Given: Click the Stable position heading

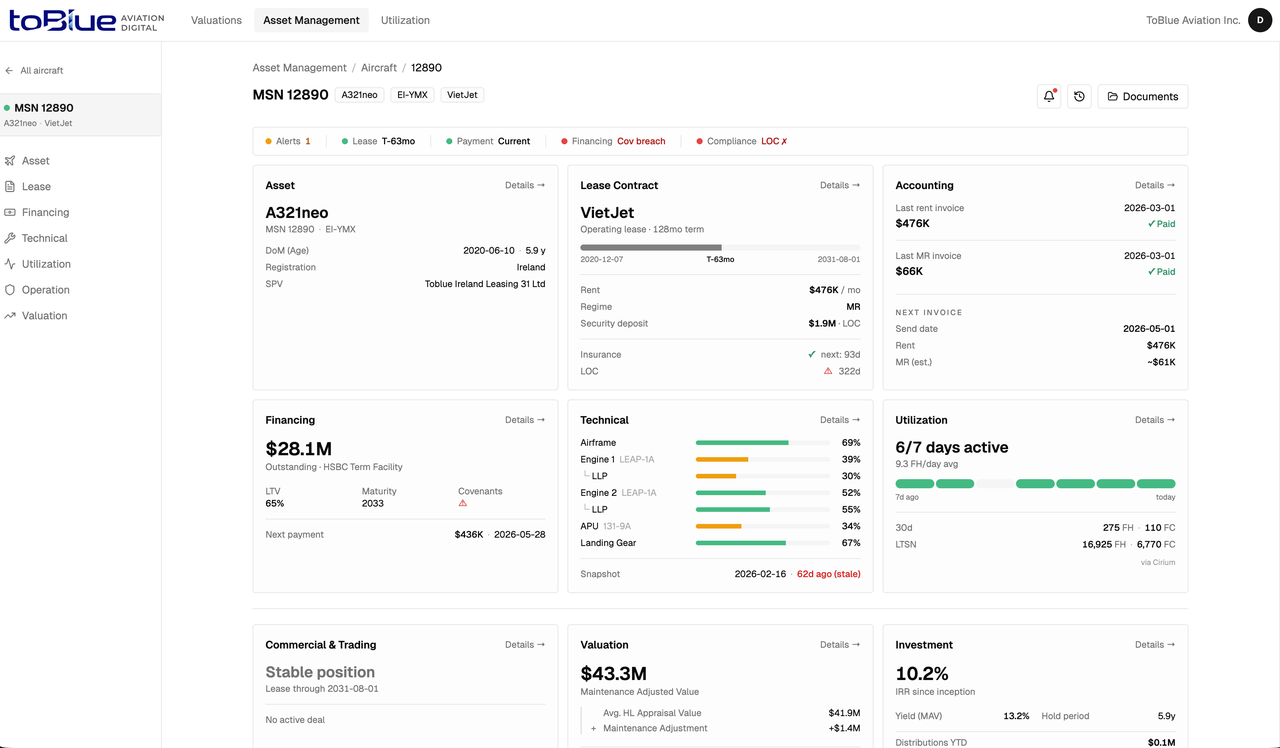Looking at the screenshot, I should [320, 672].
